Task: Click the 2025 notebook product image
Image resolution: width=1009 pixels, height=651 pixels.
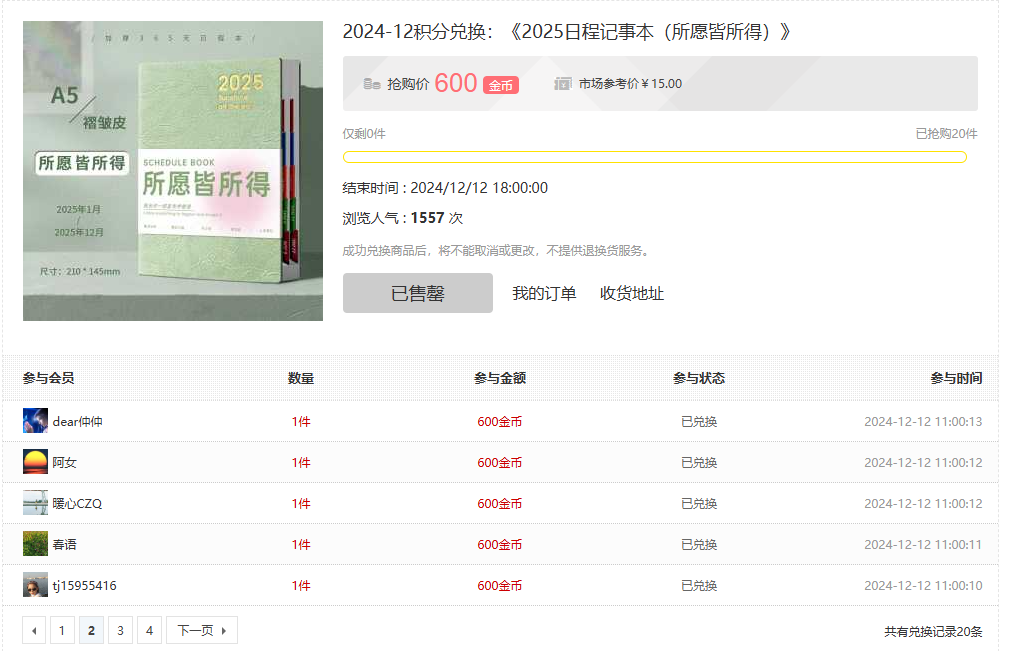Action: point(173,171)
